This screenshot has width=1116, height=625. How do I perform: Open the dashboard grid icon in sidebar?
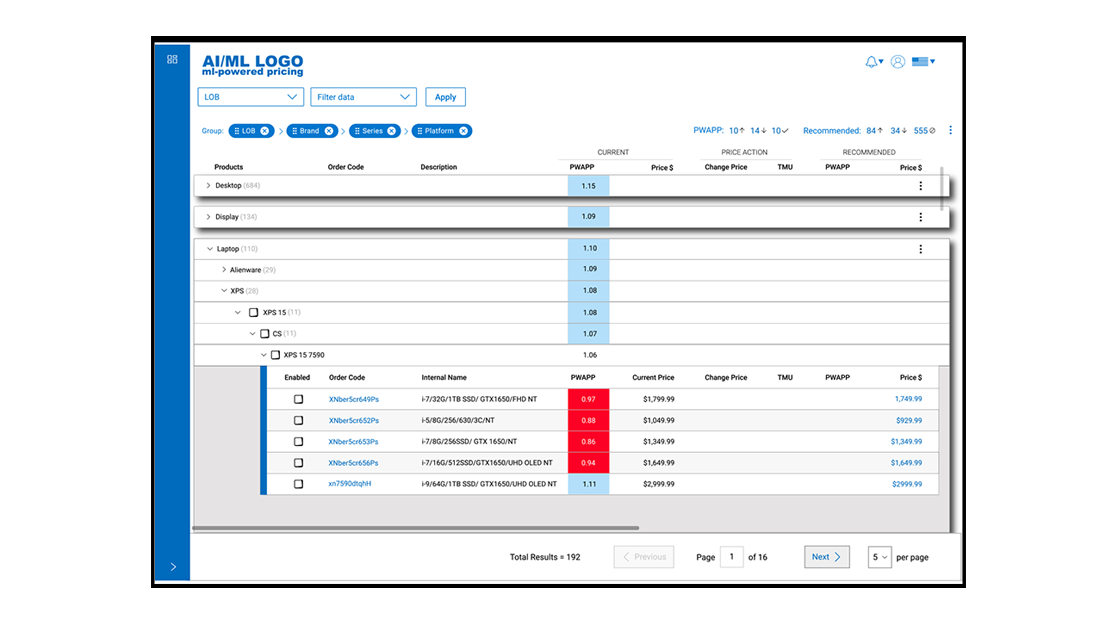pos(172,60)
